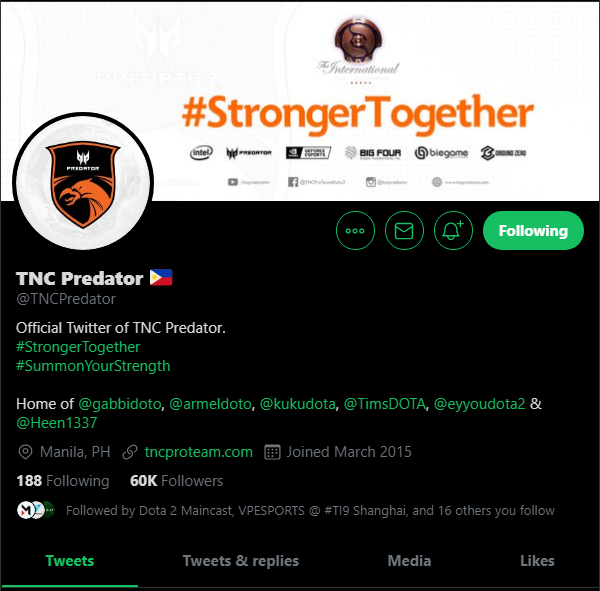Click the followed-by avatars cluster
Viewport: 600px width, 591px height.
(36, 510)
